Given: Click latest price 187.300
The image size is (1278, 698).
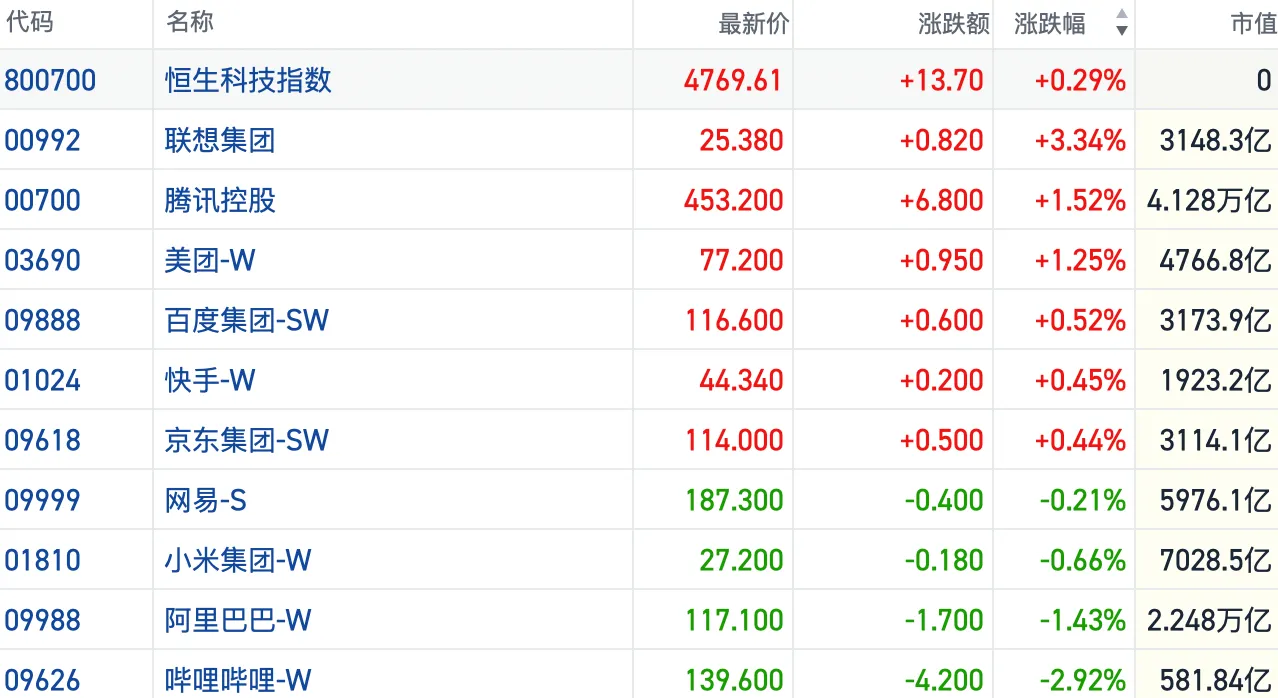Looking at the screenshot, I should click(x=734, y=500).
